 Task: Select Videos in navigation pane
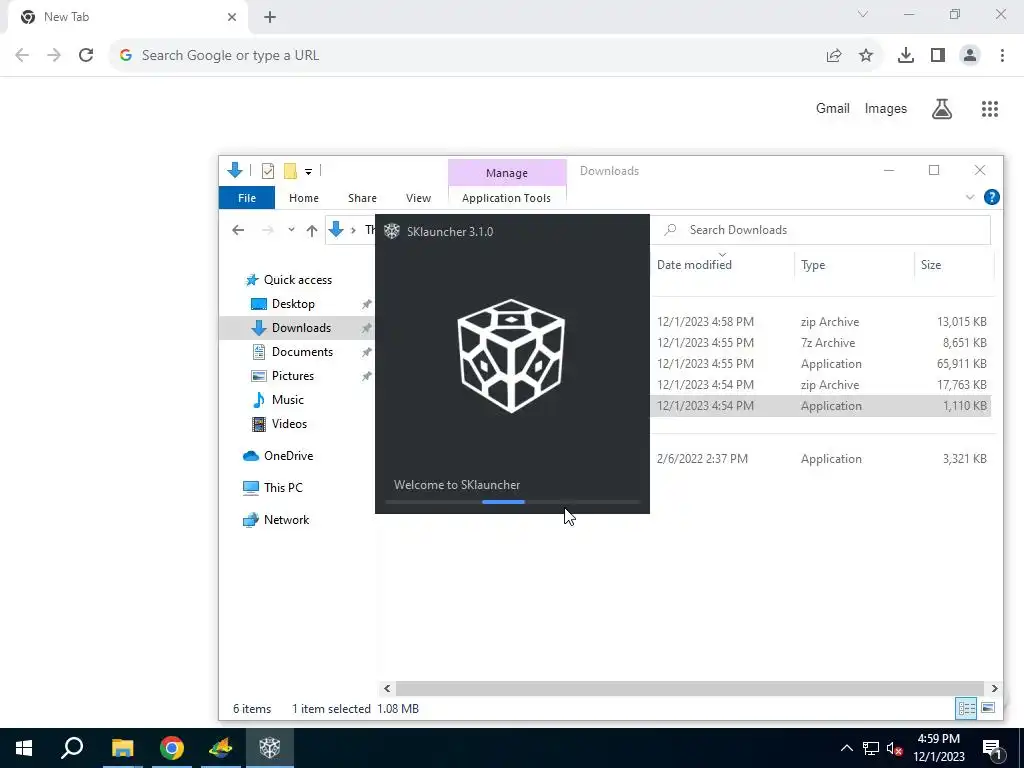[x=289, y=424]
